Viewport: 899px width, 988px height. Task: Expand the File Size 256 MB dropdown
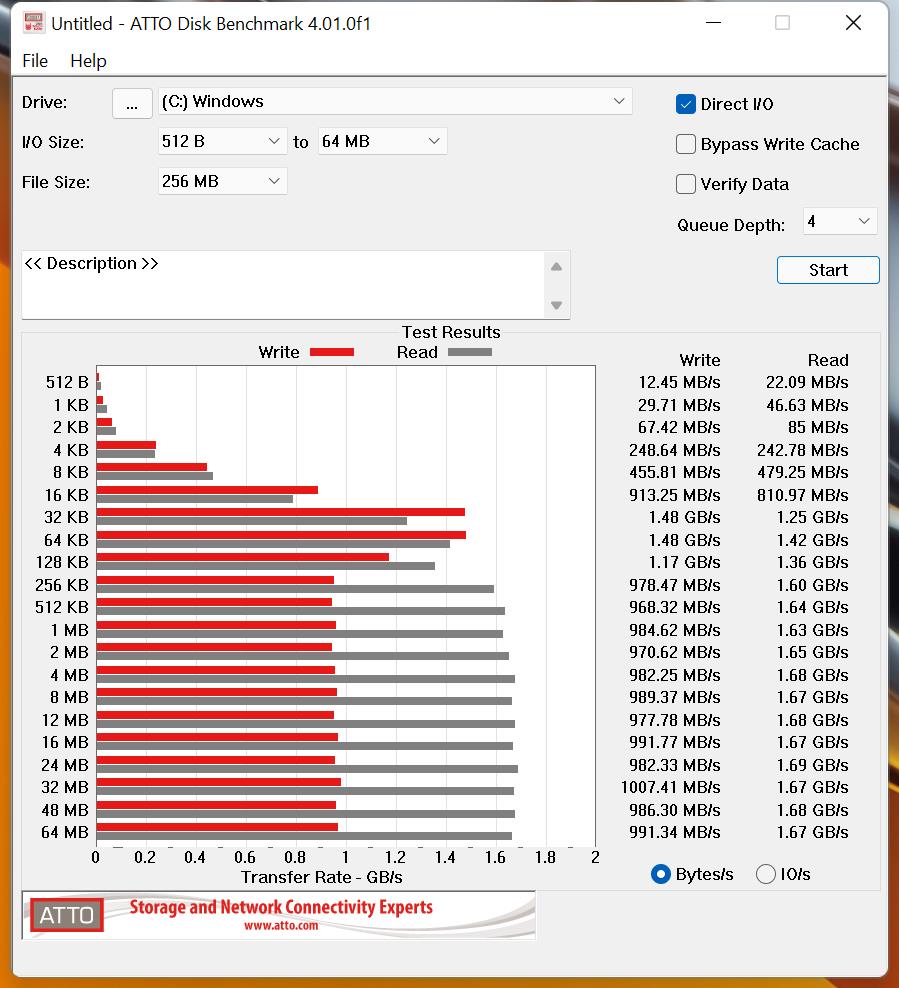click(221, 181)
